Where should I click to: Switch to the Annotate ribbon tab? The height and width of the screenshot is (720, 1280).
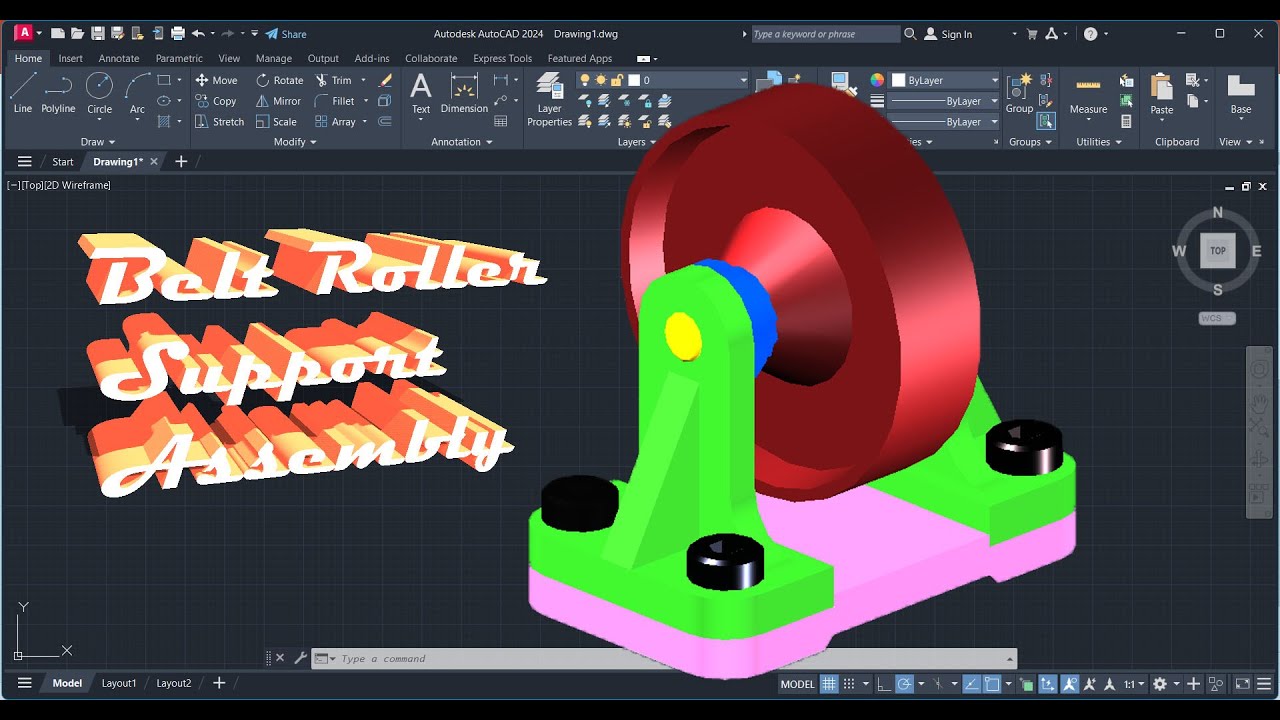tap(119, 59)
